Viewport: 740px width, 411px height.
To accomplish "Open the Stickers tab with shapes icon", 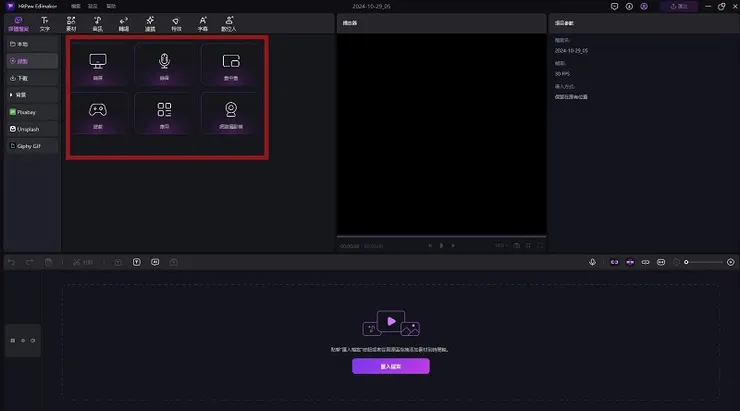I will pyautogui.click(x=71, y=24).
